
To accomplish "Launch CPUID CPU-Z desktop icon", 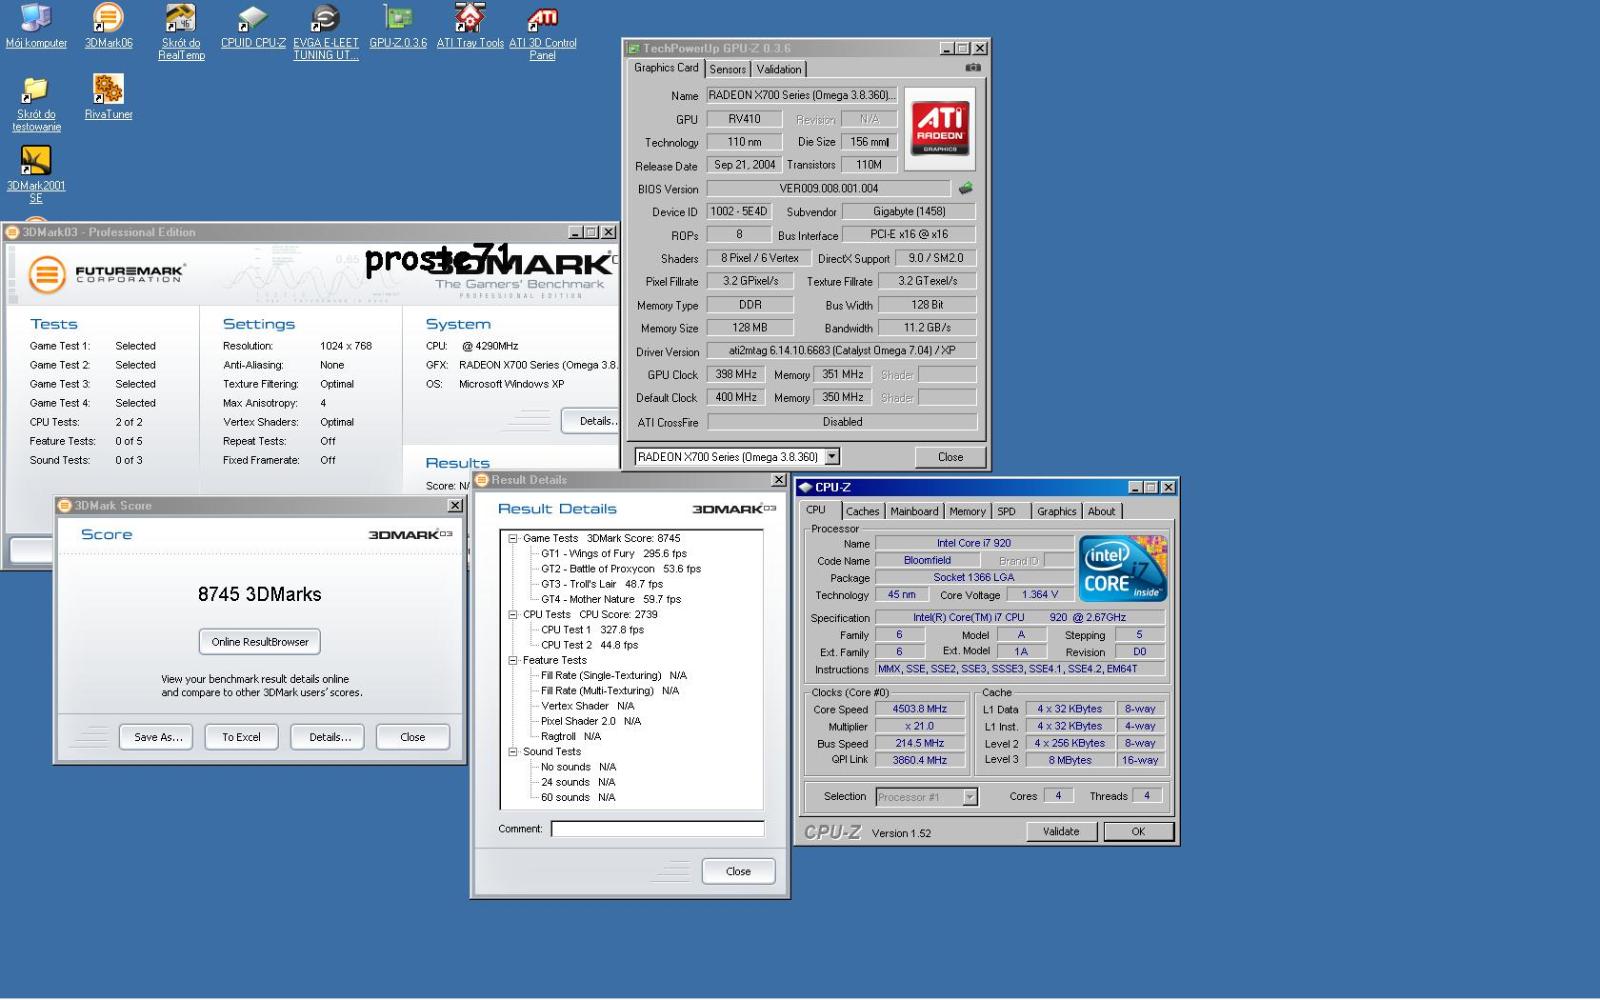I will point(253,26).
